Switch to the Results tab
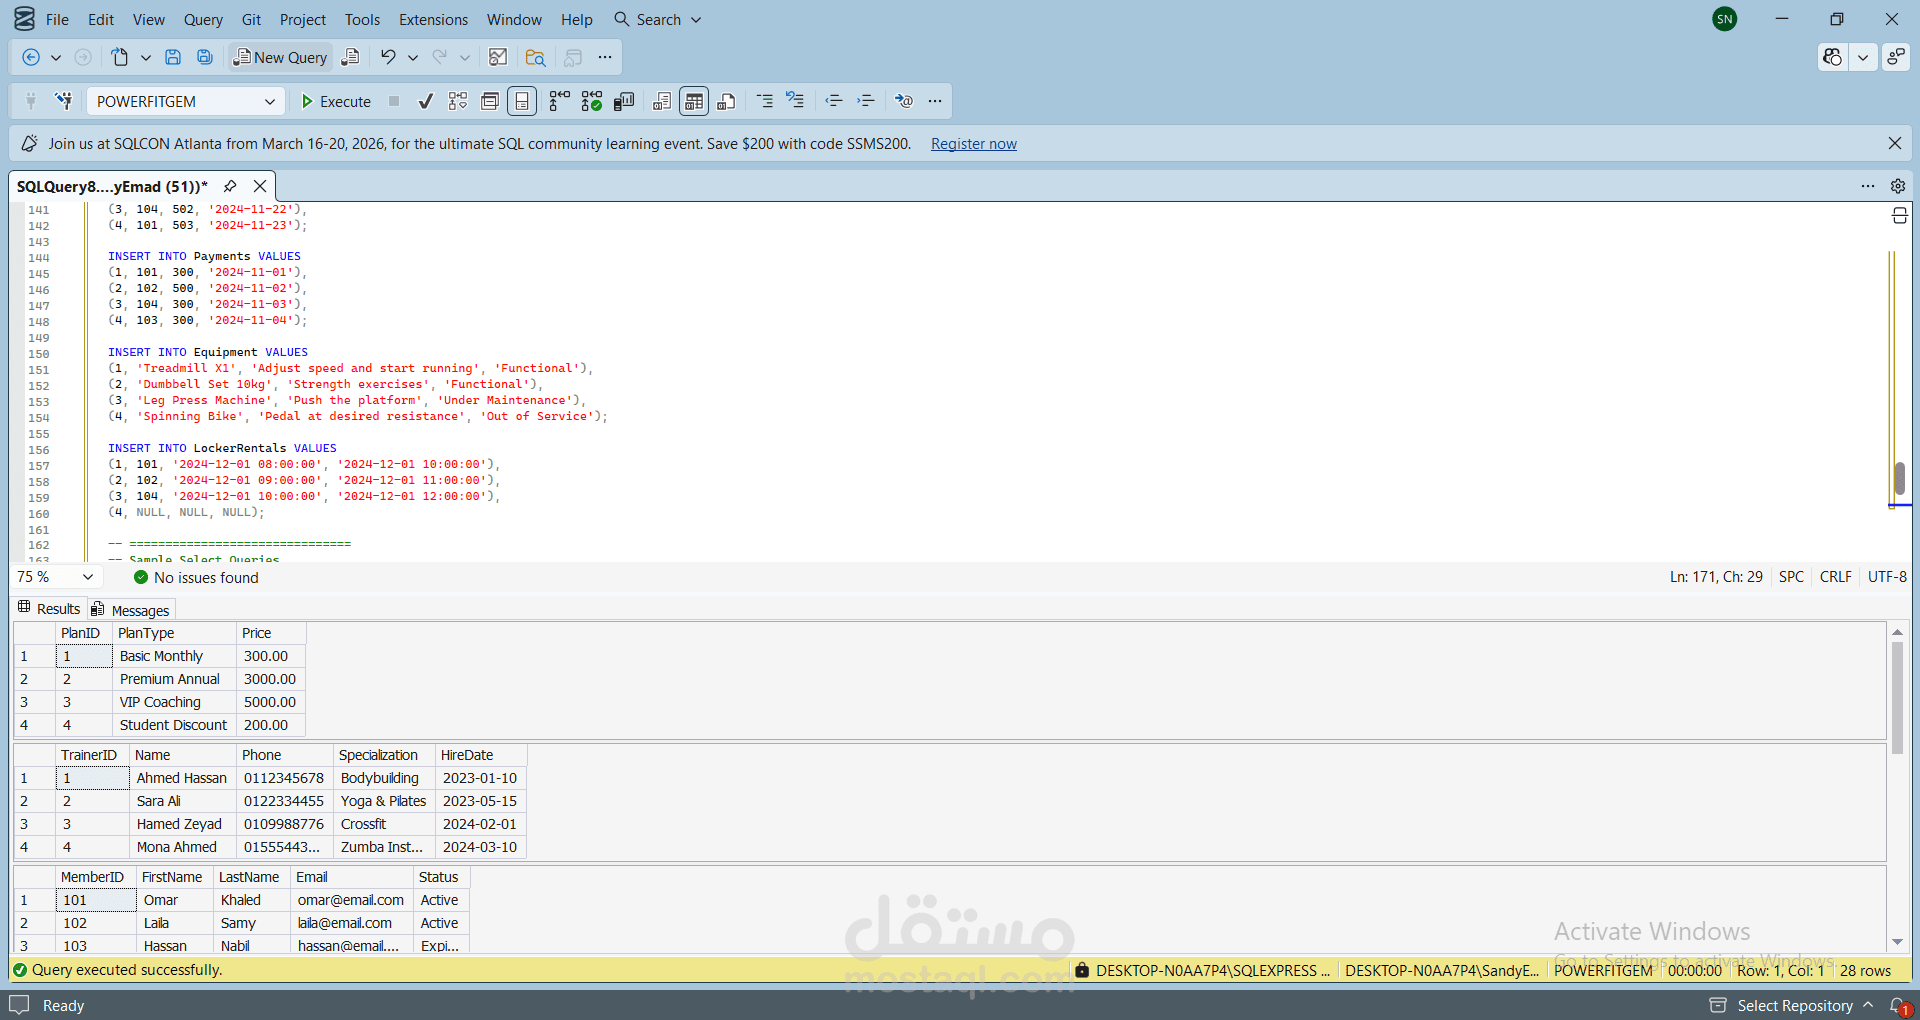The width and height of the screenshot is (1920, 1020). (x=49, y=608)
